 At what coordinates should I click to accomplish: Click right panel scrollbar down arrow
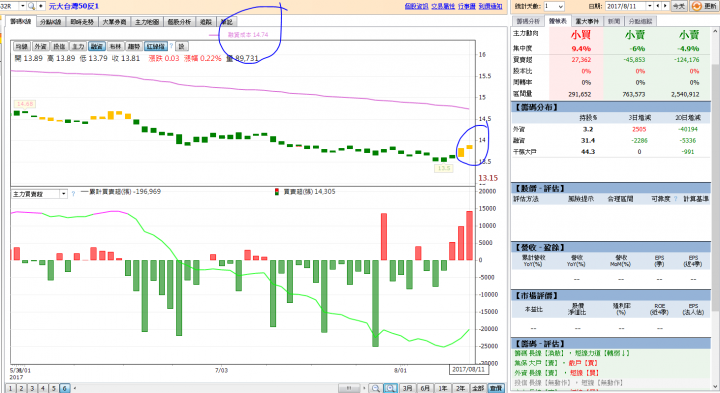point(715,387)
